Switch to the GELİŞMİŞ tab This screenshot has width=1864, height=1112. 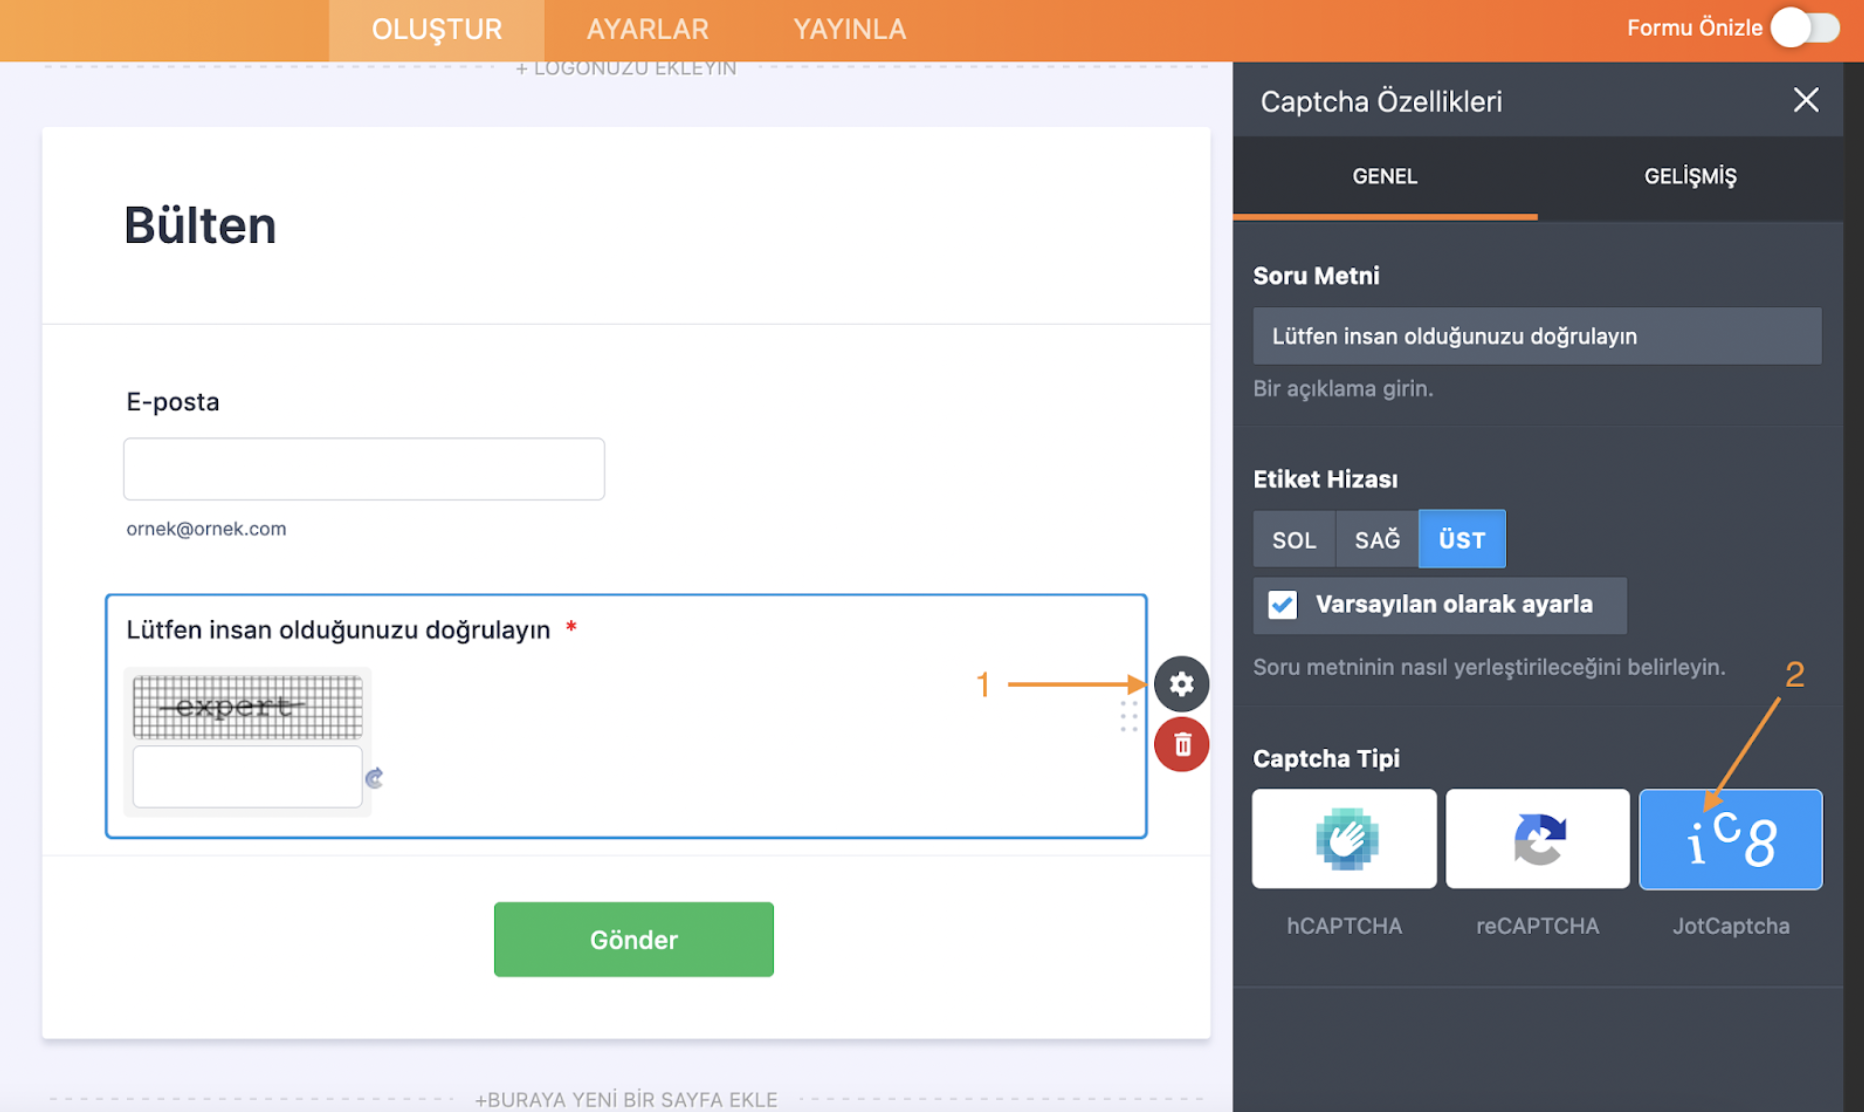pyautogui.click(x=1690, y=177)
